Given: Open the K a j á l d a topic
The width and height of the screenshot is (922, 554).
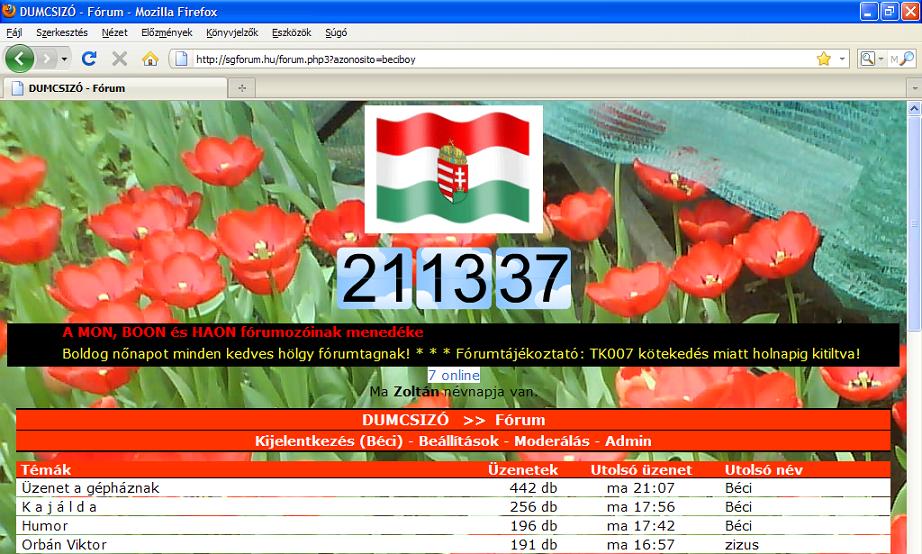Looking at the screenshot, I should click(x=59, y=507).
